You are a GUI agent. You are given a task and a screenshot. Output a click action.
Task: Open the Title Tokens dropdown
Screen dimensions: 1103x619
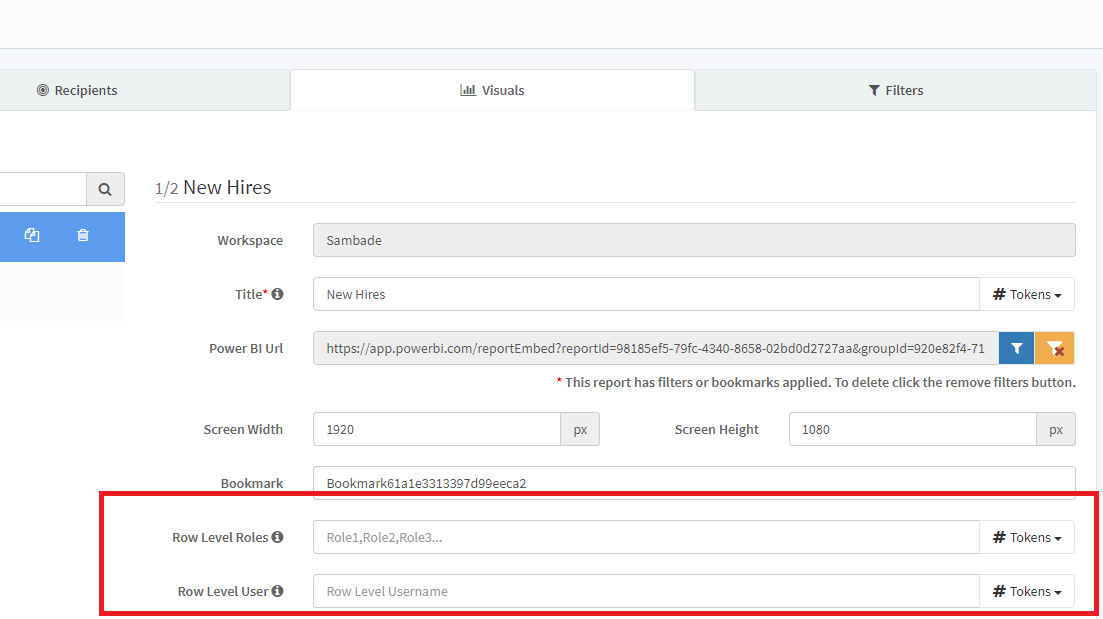pyautogui.click(x=1027, y=295)
